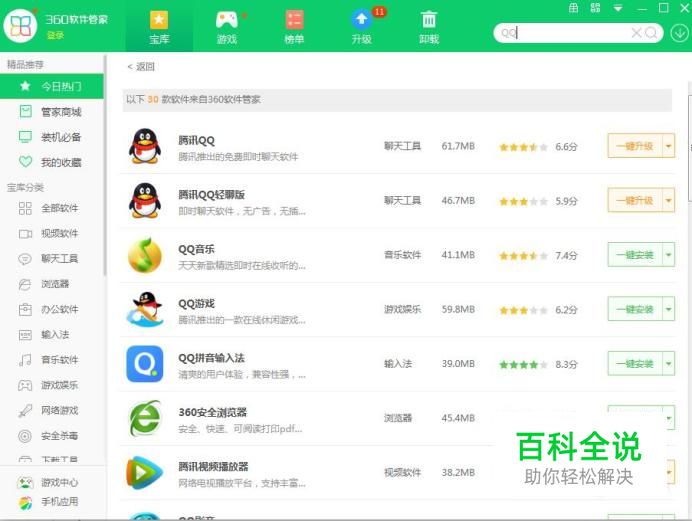Select the 网络游戏 sidebar category
Image resolution: width=692 pixels, height=521 pixels.
[x=52, y=411]
